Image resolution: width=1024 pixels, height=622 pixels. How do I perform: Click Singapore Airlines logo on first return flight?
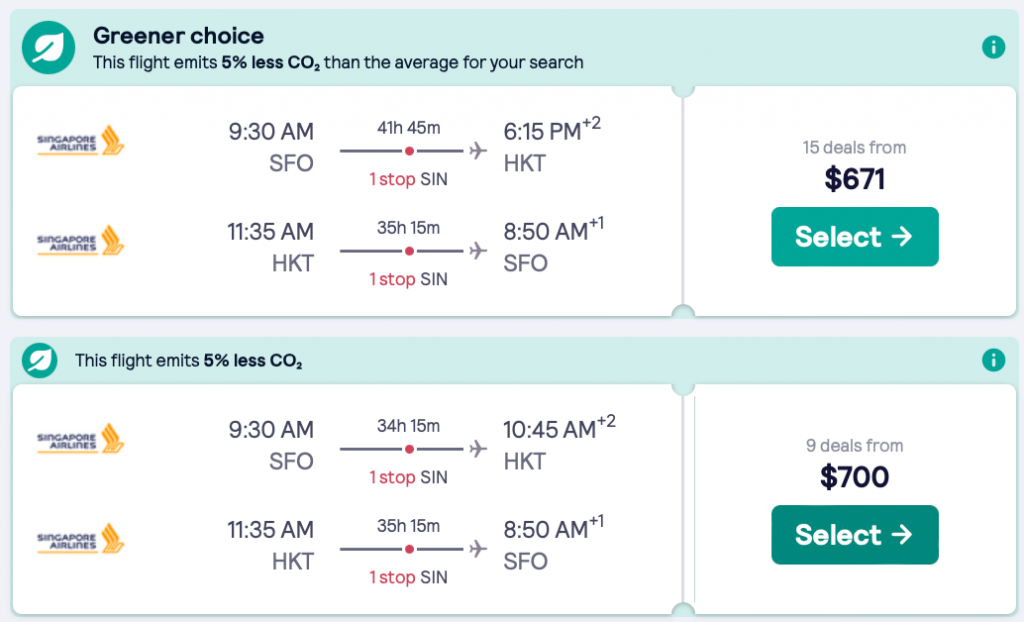81,242
